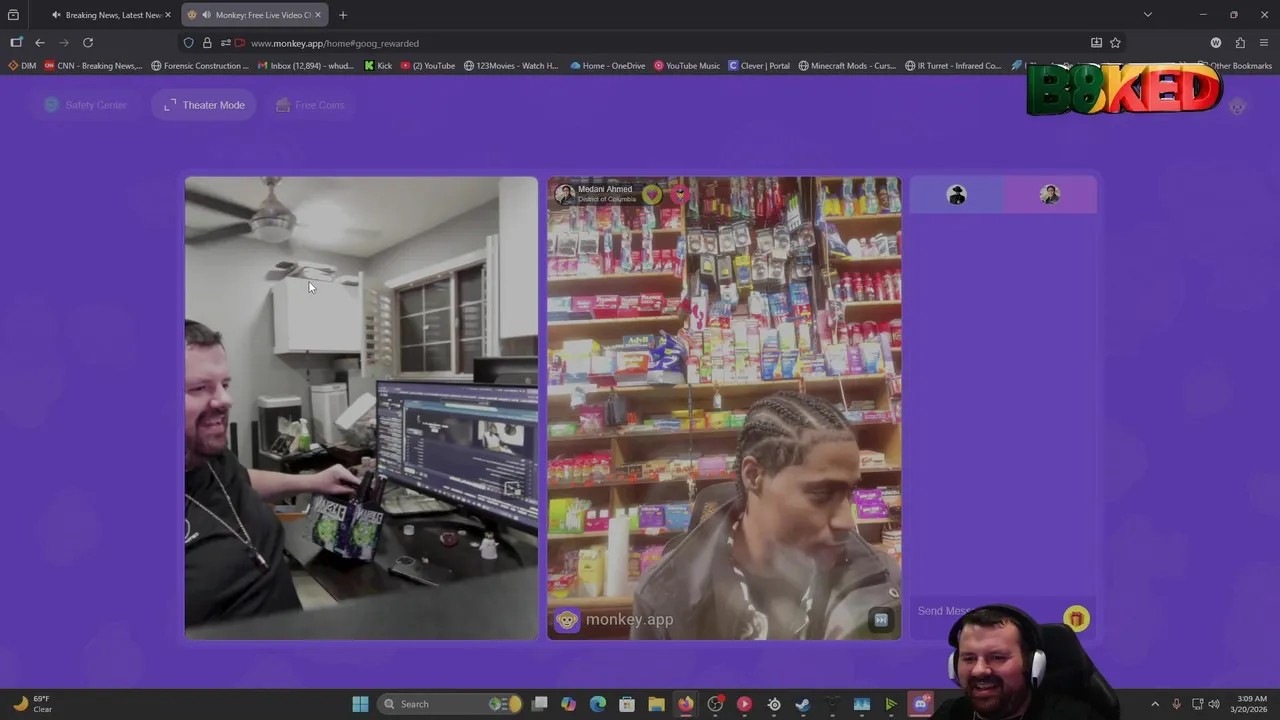
Task: Click Medani Ahmed's video tile
Action: tap(724, 408)
